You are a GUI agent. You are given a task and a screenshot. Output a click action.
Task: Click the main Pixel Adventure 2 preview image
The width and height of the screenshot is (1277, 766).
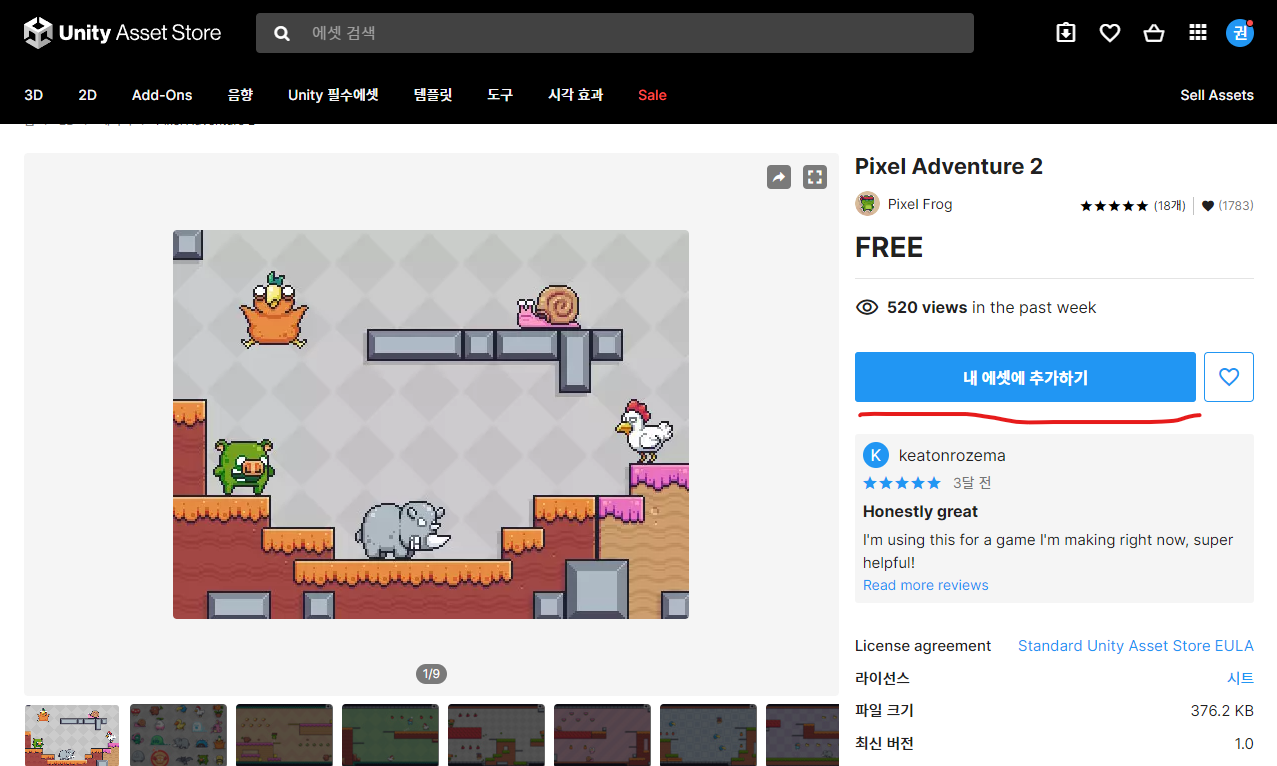click(431, 424)
